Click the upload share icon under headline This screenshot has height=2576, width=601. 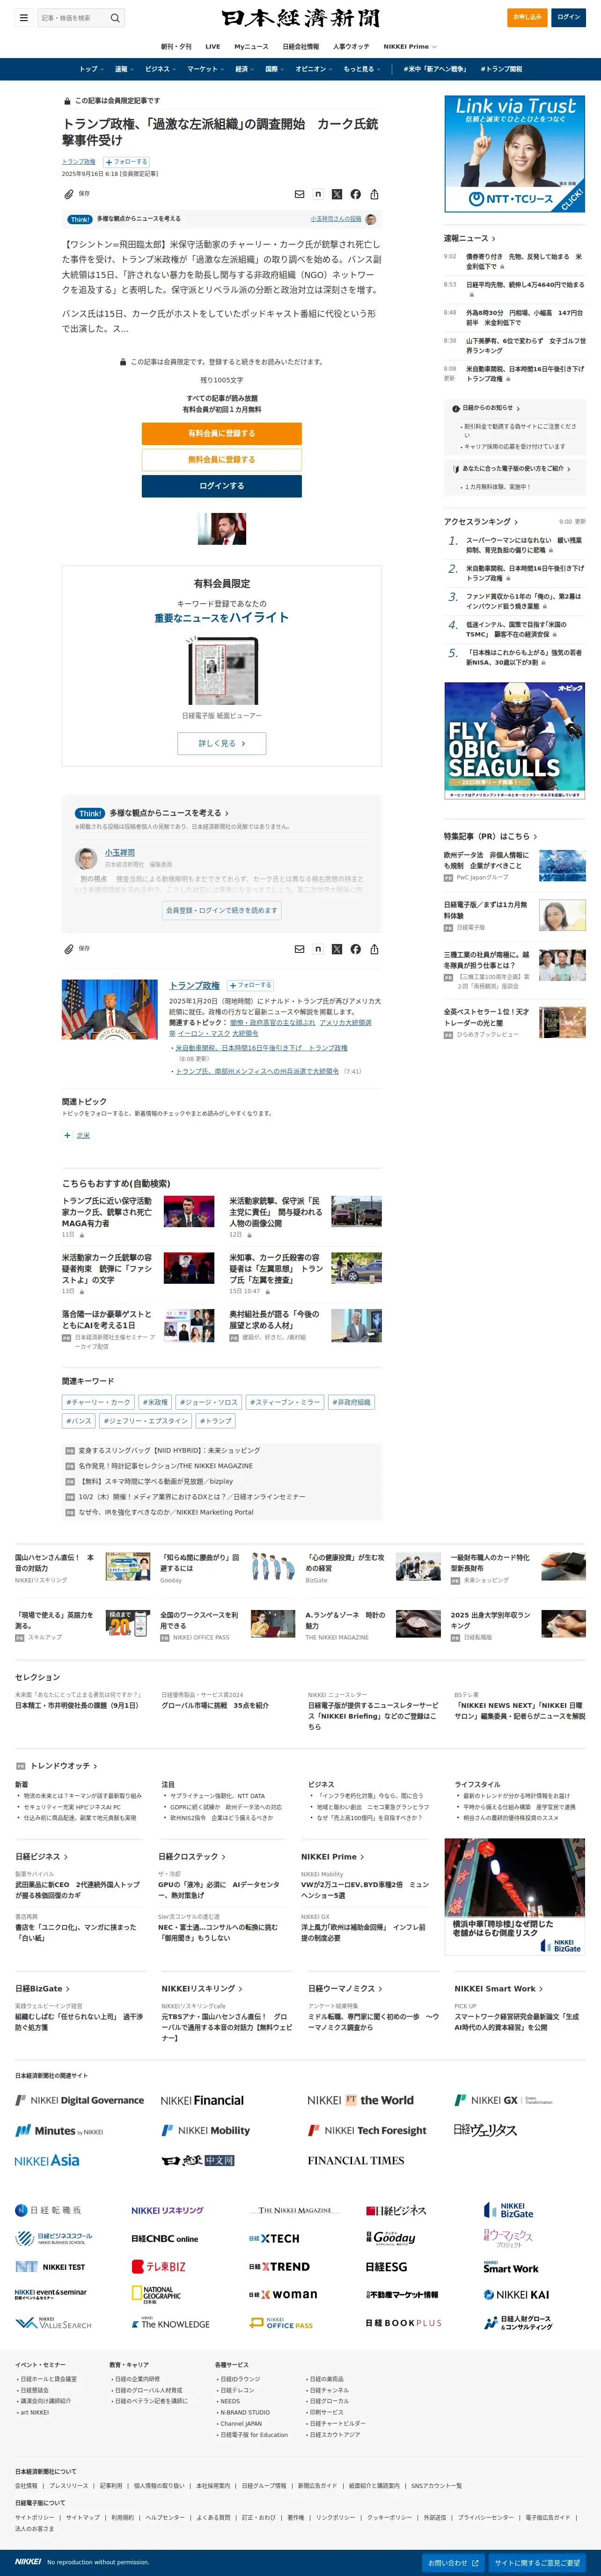click(374, 194)
